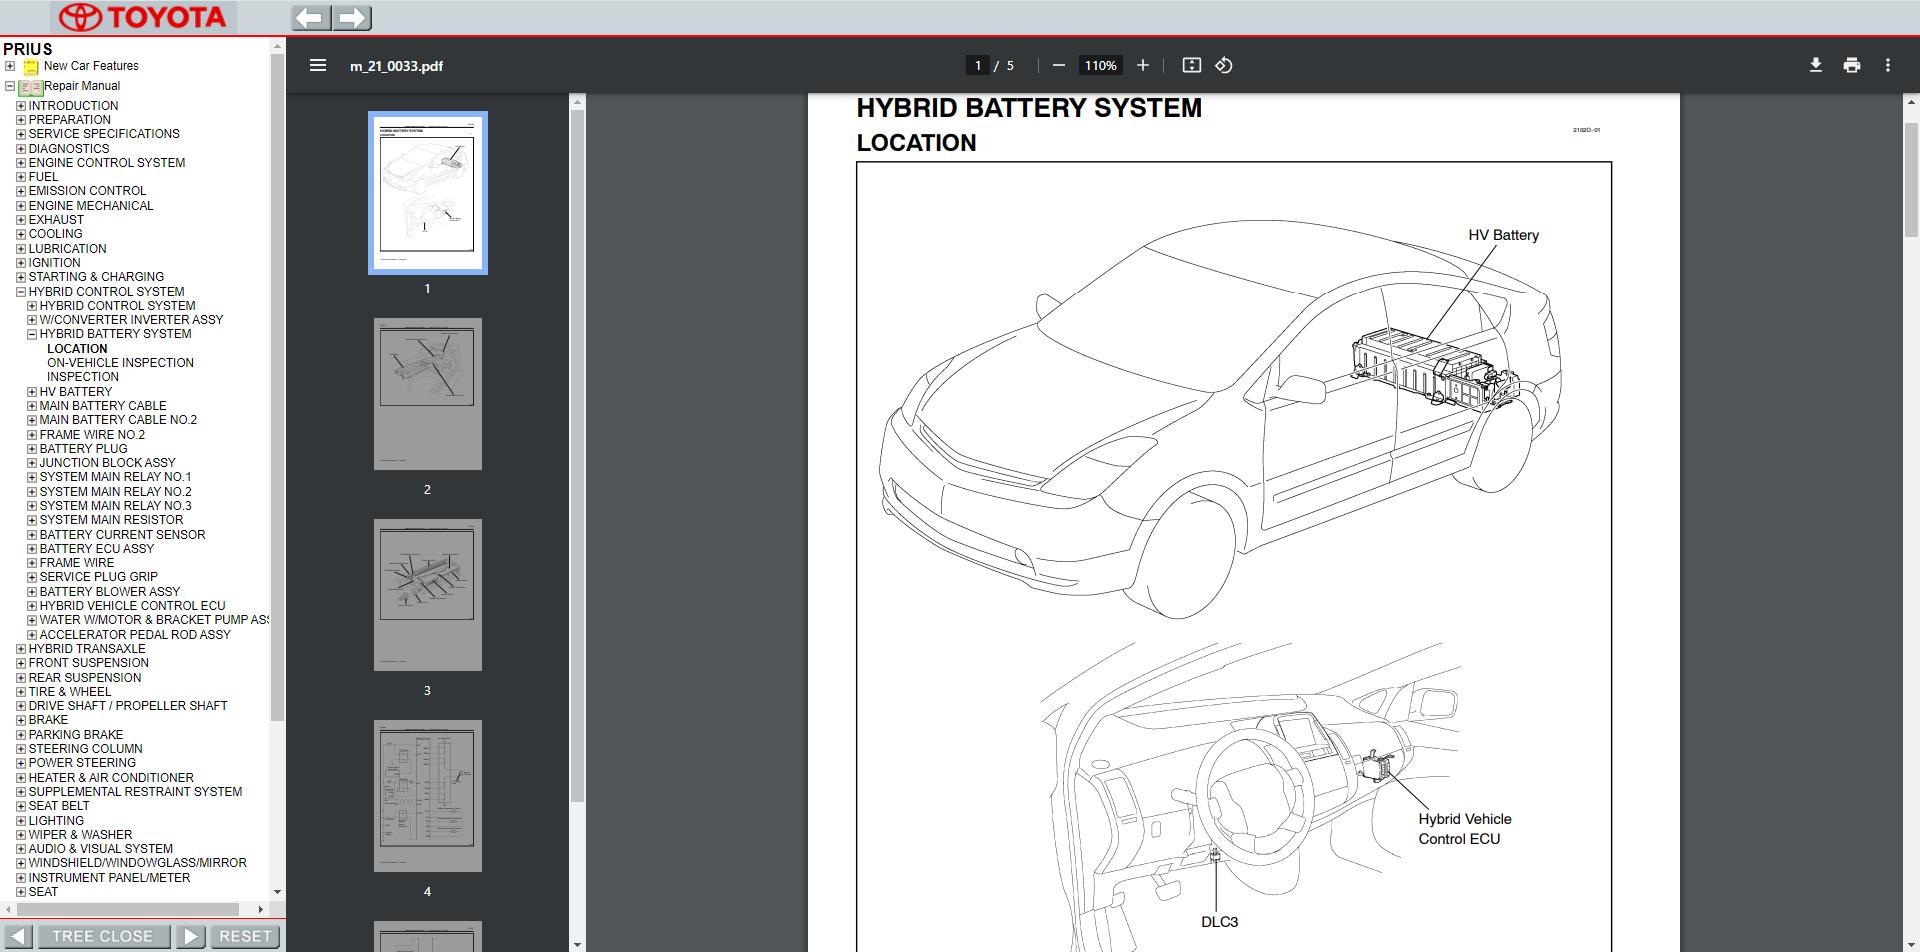Select BATTERY BLOWER ASSY item
The width and height of the screenshot is (1920, 952).
point(110,592)
